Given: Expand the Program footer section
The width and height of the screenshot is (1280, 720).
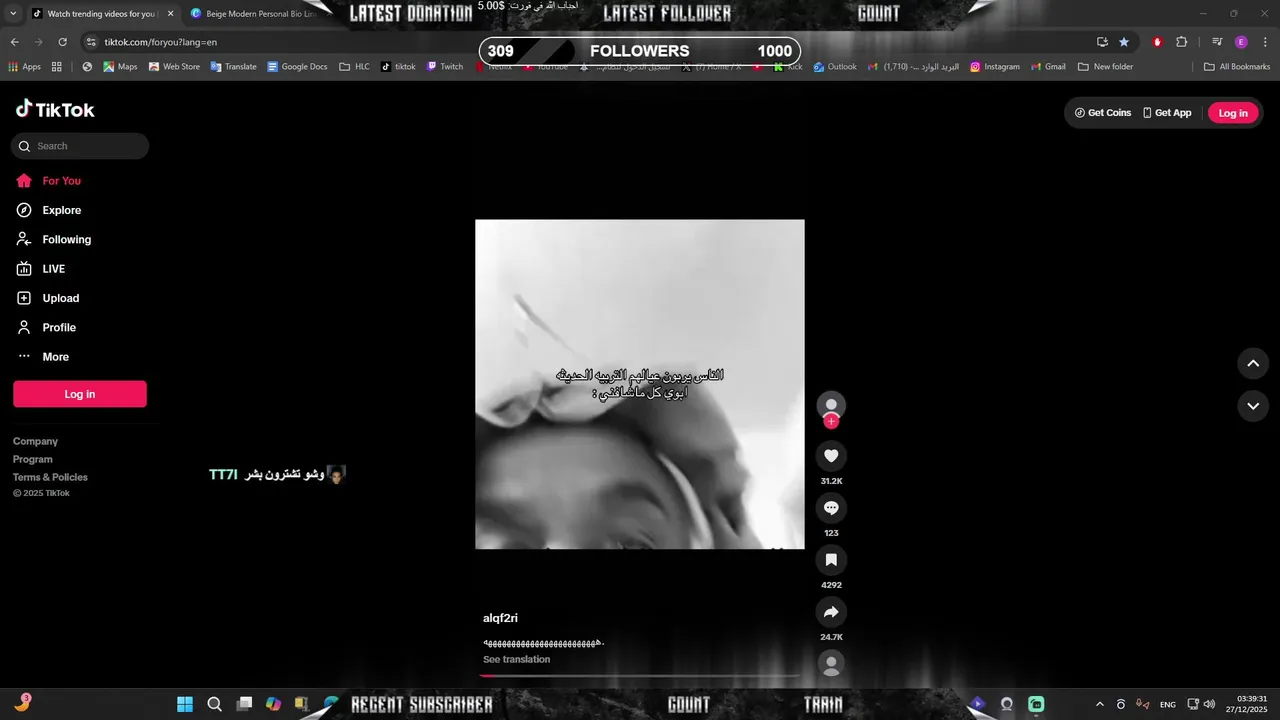Looking at the screenshot, I should pos(33,459).
